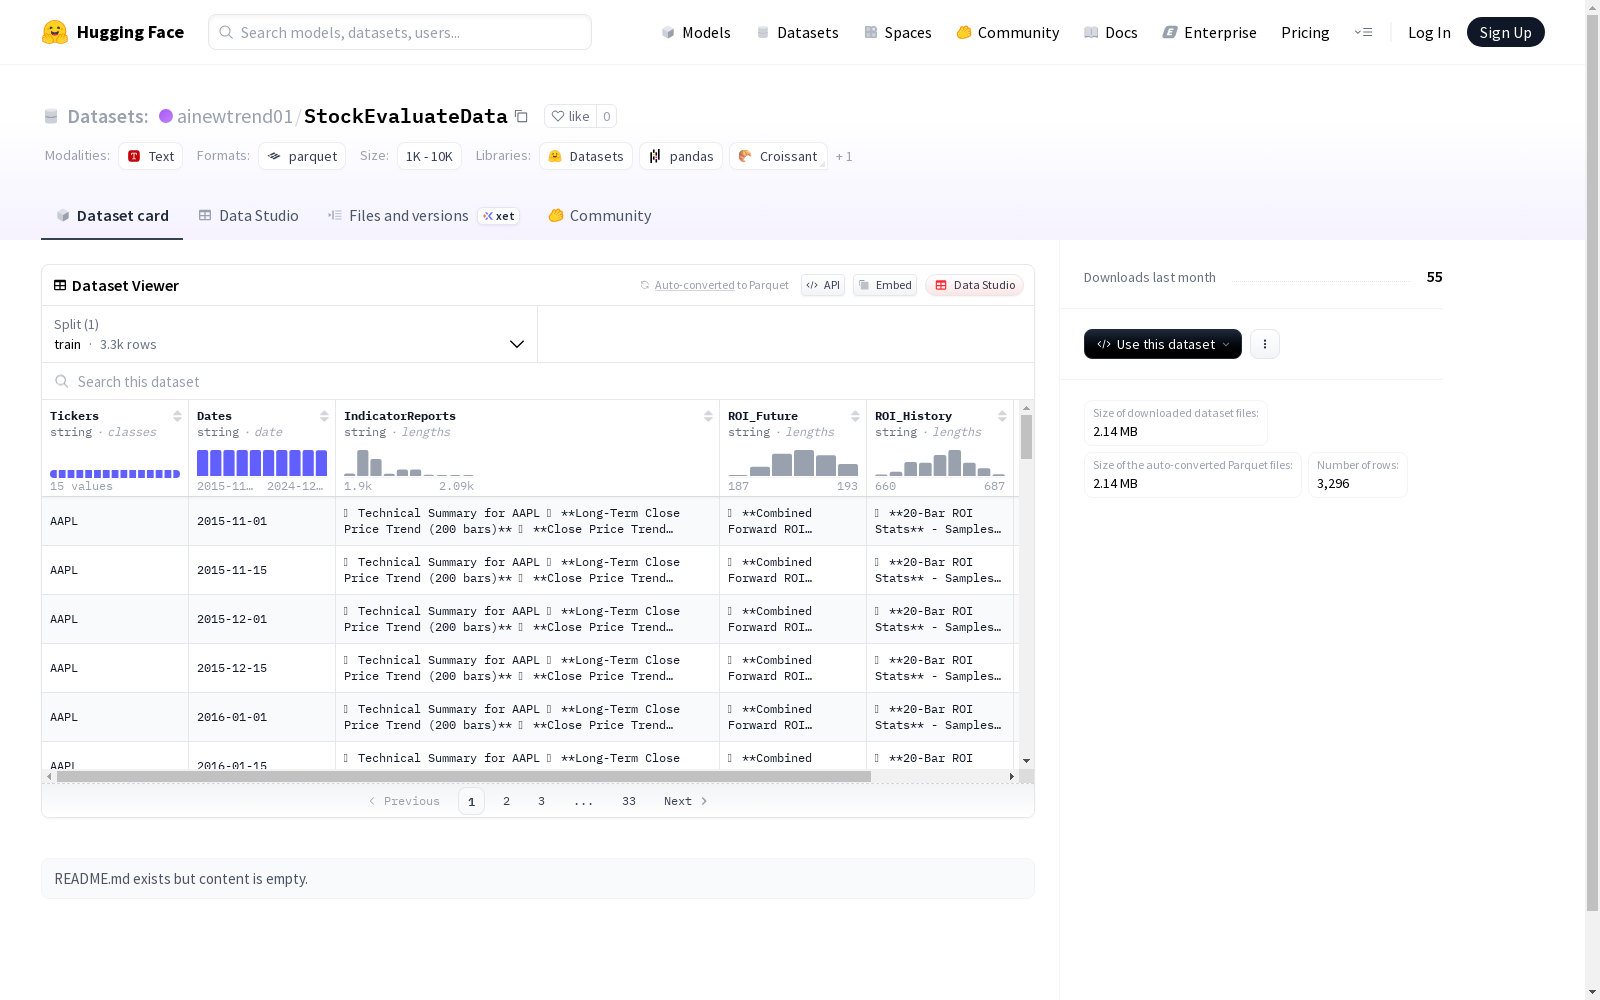The width and height of the screenshot is (1600, 1000).
Task: Click ainewtrend01 user avatar
Action: coord(166,116)
